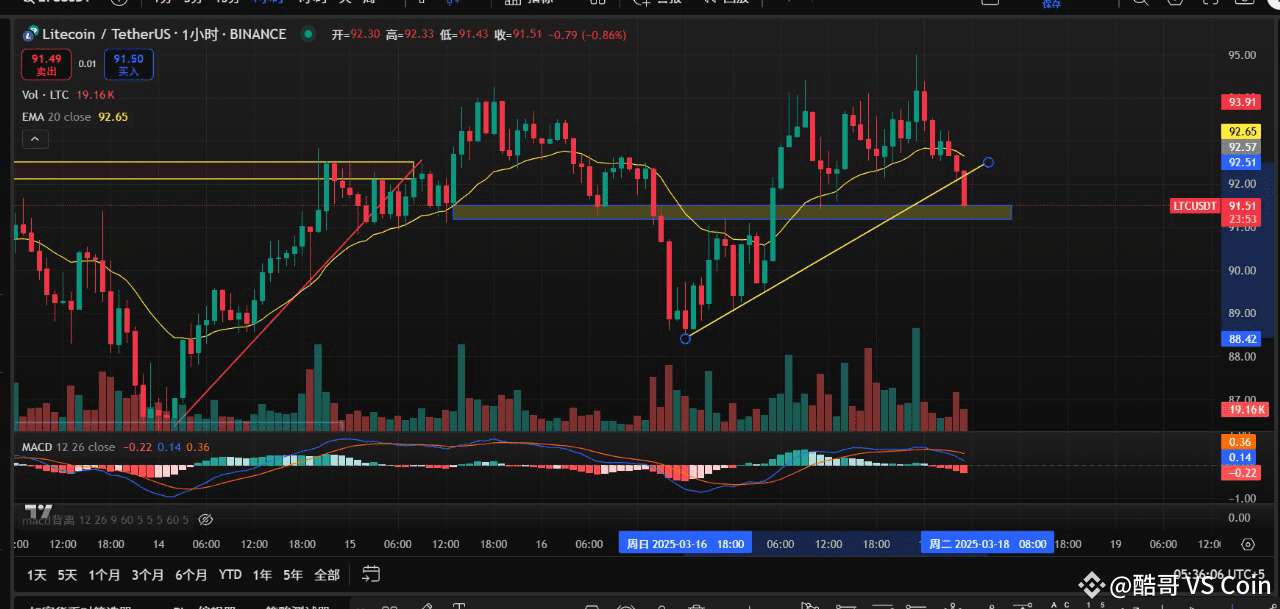Click the MACD 12 26 close legend
The image size is (1280, 609).
(68, 447)
